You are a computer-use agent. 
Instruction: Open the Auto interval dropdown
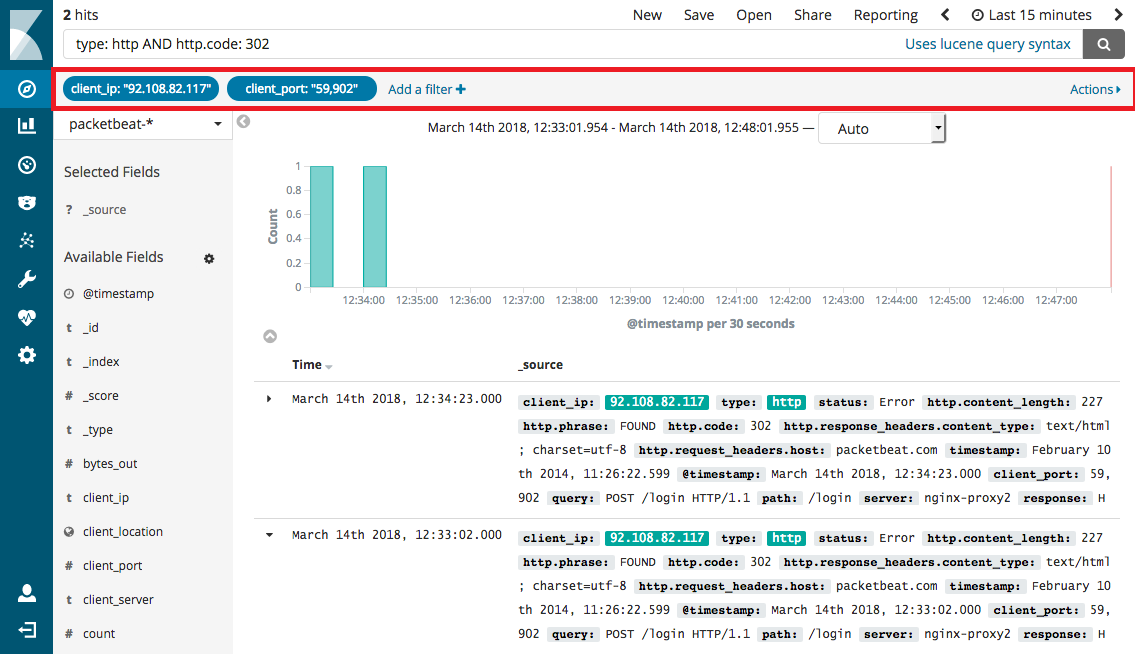pos(882,129)
